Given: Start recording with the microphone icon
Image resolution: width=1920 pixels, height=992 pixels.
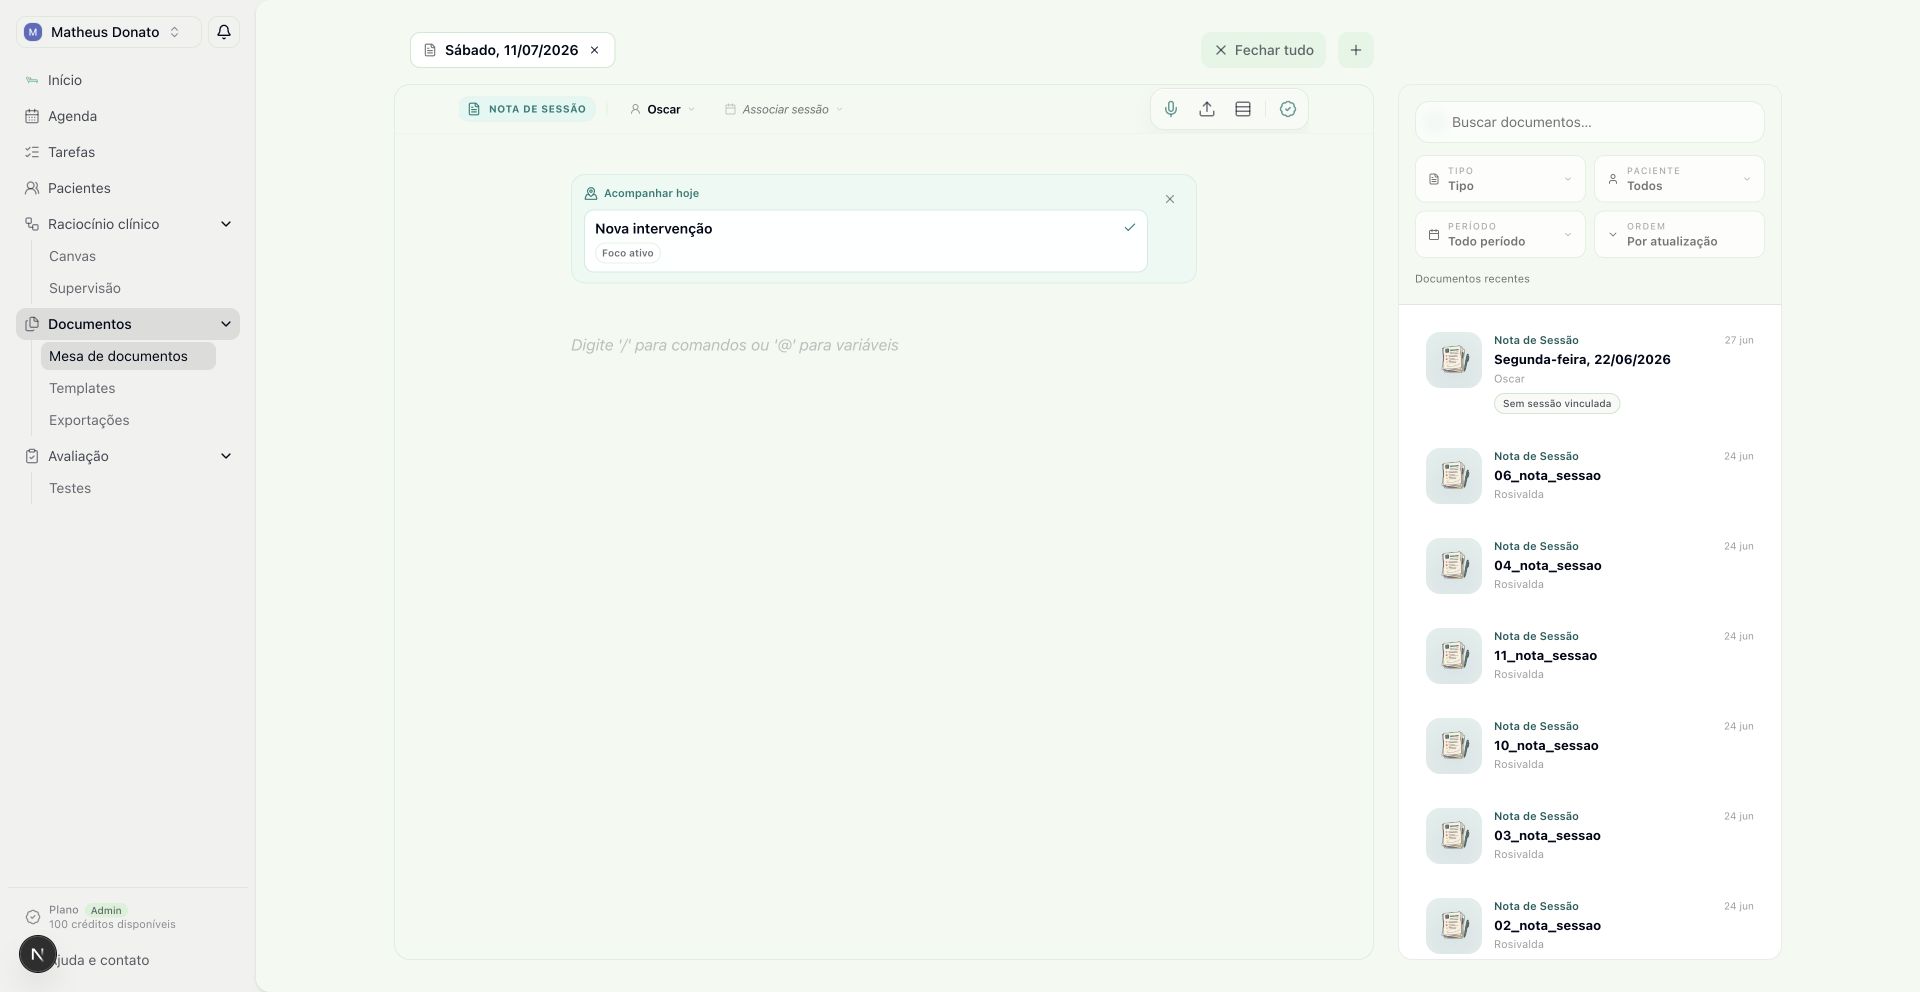Looking at the screenshot, I should tap(1171, 109).
